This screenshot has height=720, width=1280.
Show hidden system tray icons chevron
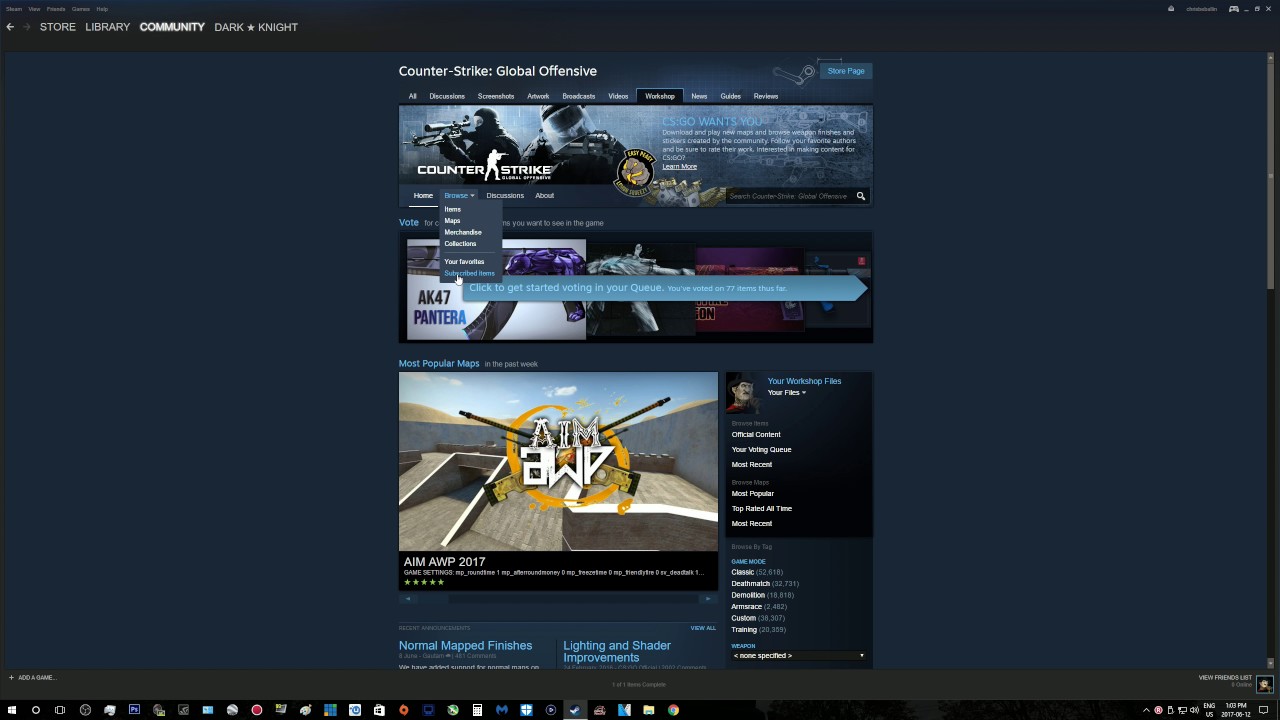click(x=1146, y=710)
